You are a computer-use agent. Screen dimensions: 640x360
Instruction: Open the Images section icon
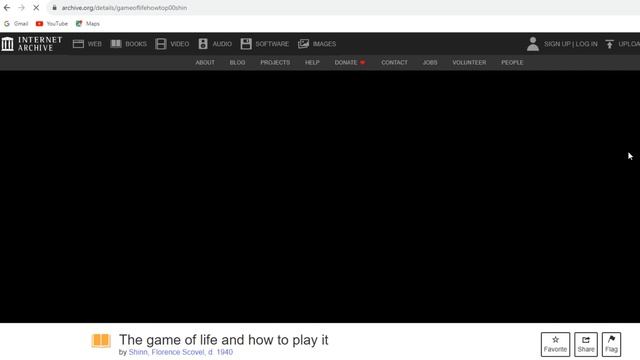click(303, 44)
